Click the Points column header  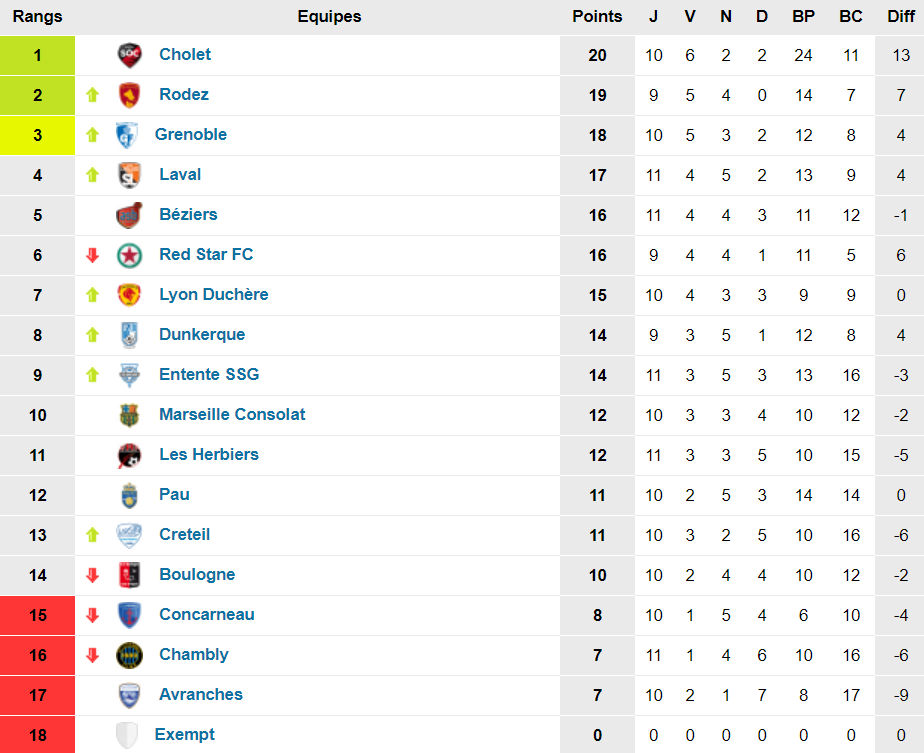click(x=597, y=16)
